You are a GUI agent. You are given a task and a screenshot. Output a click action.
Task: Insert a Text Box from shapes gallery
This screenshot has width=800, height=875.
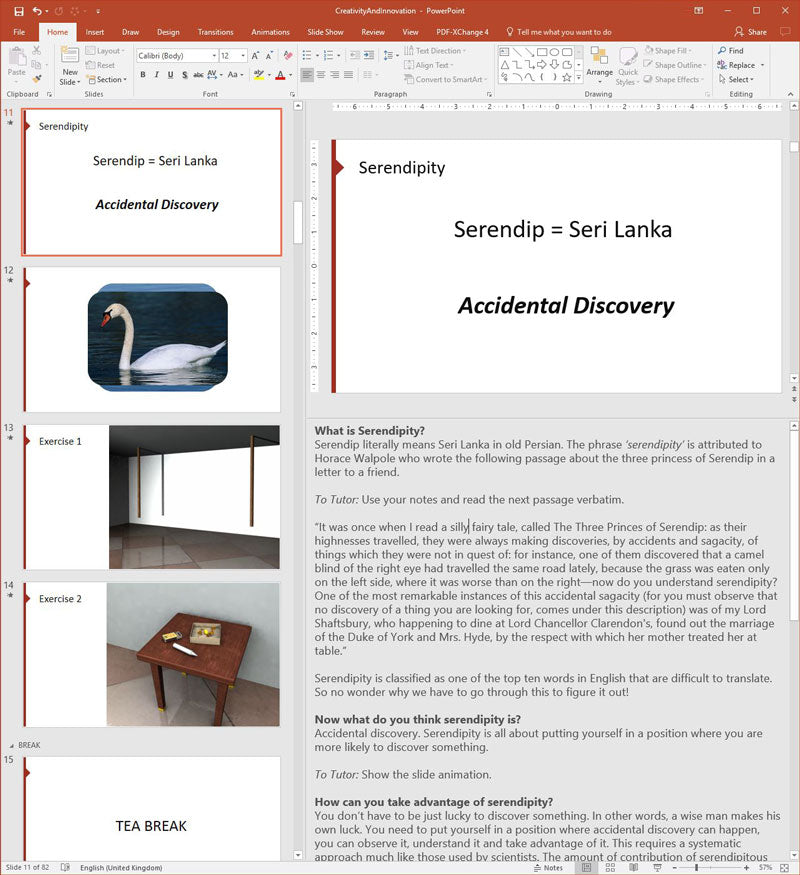tap(504, 52)
